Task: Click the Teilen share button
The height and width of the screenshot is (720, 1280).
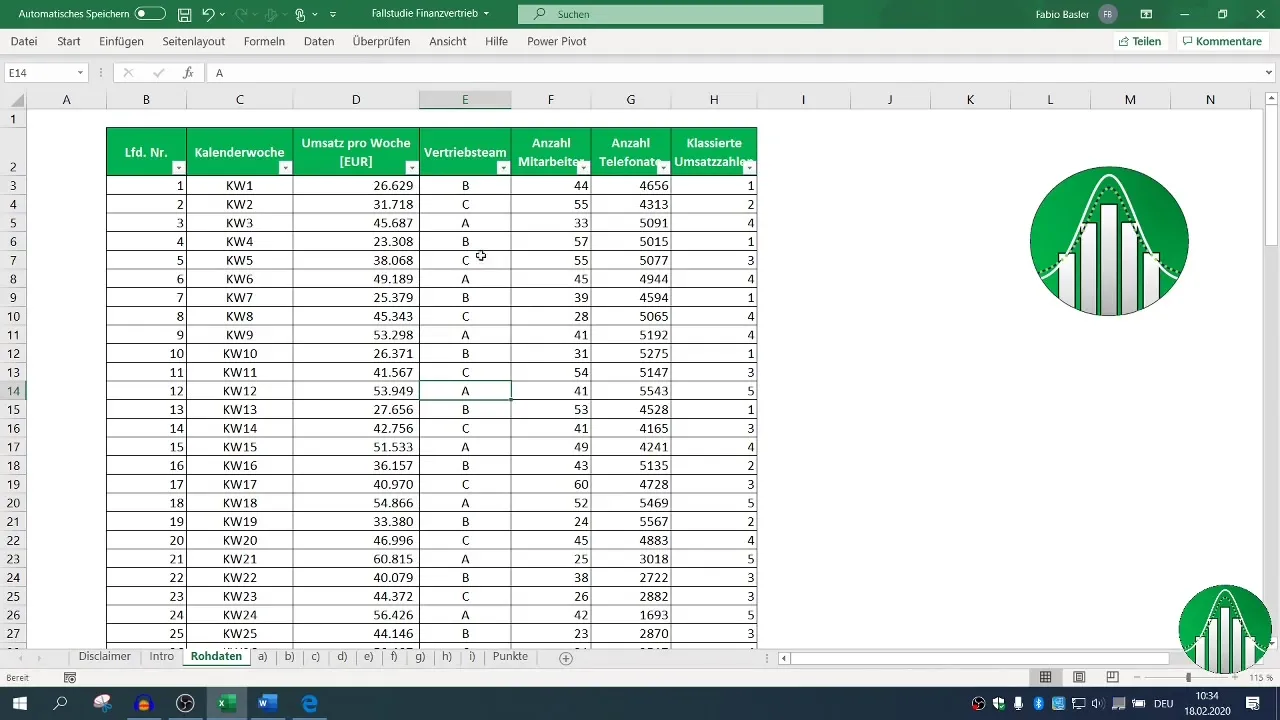Action: pyautogui.click(x=1140, y=41)
